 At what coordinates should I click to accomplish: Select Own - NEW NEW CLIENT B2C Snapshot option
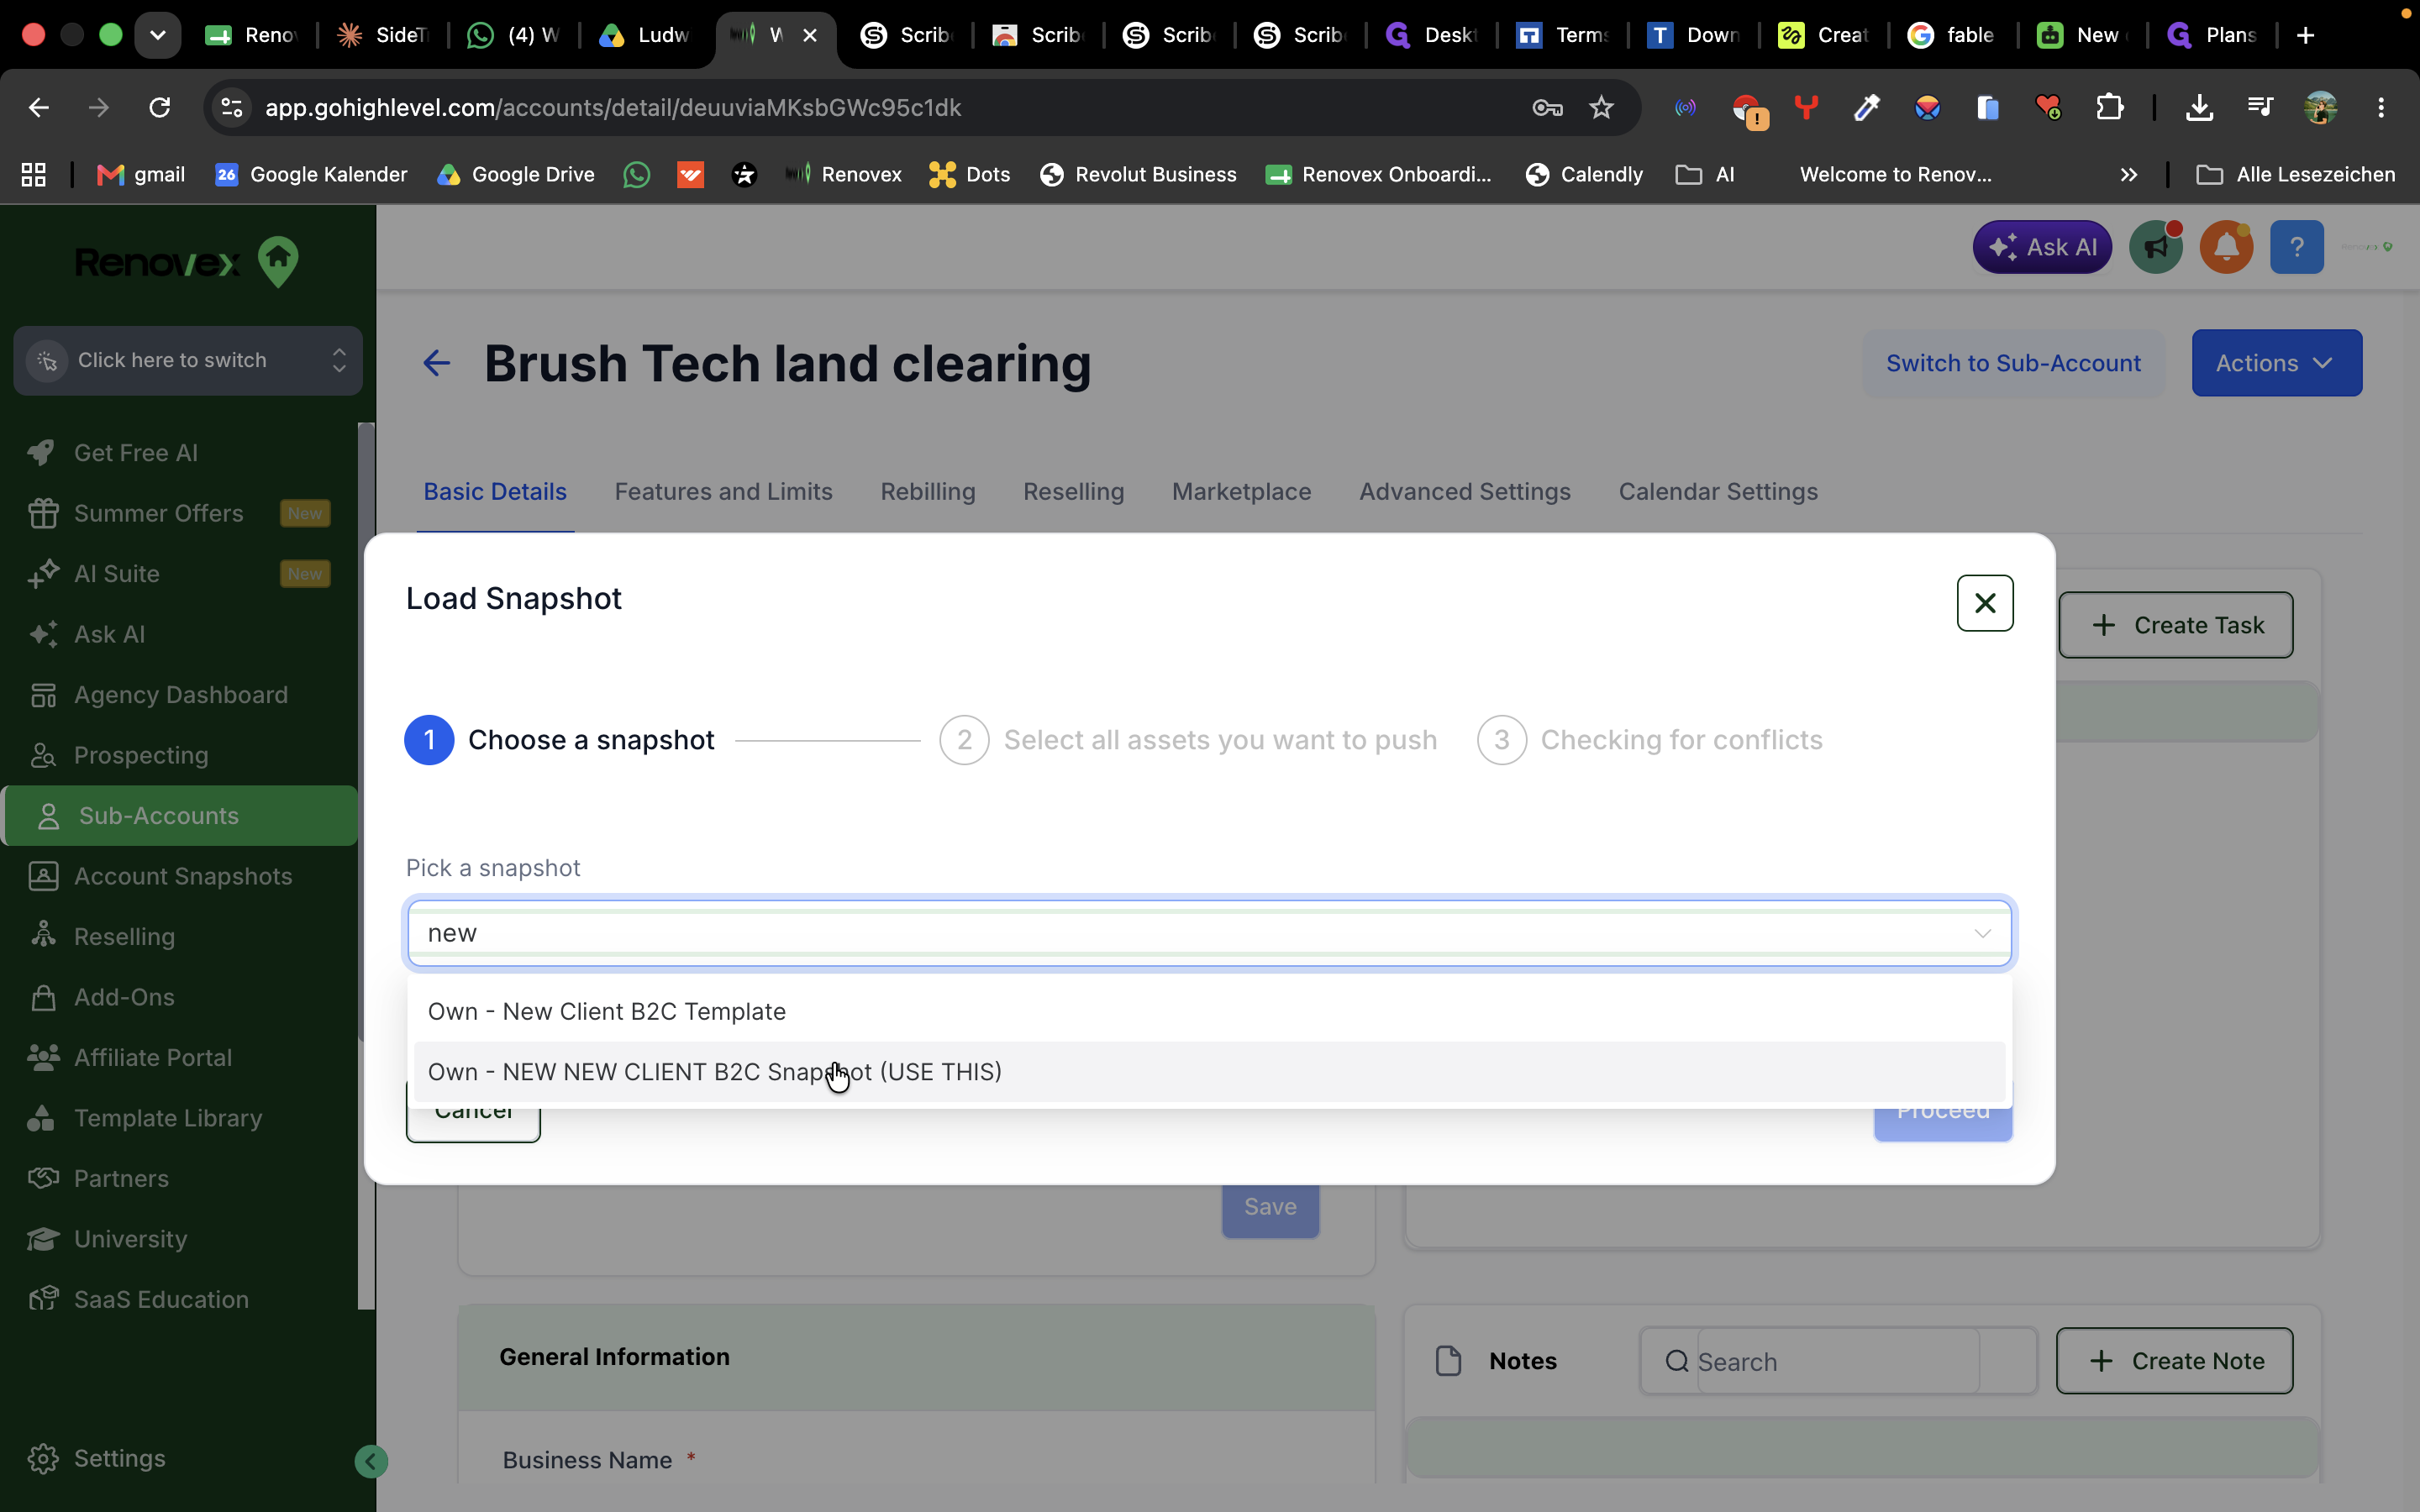tap(1209, 1071)
